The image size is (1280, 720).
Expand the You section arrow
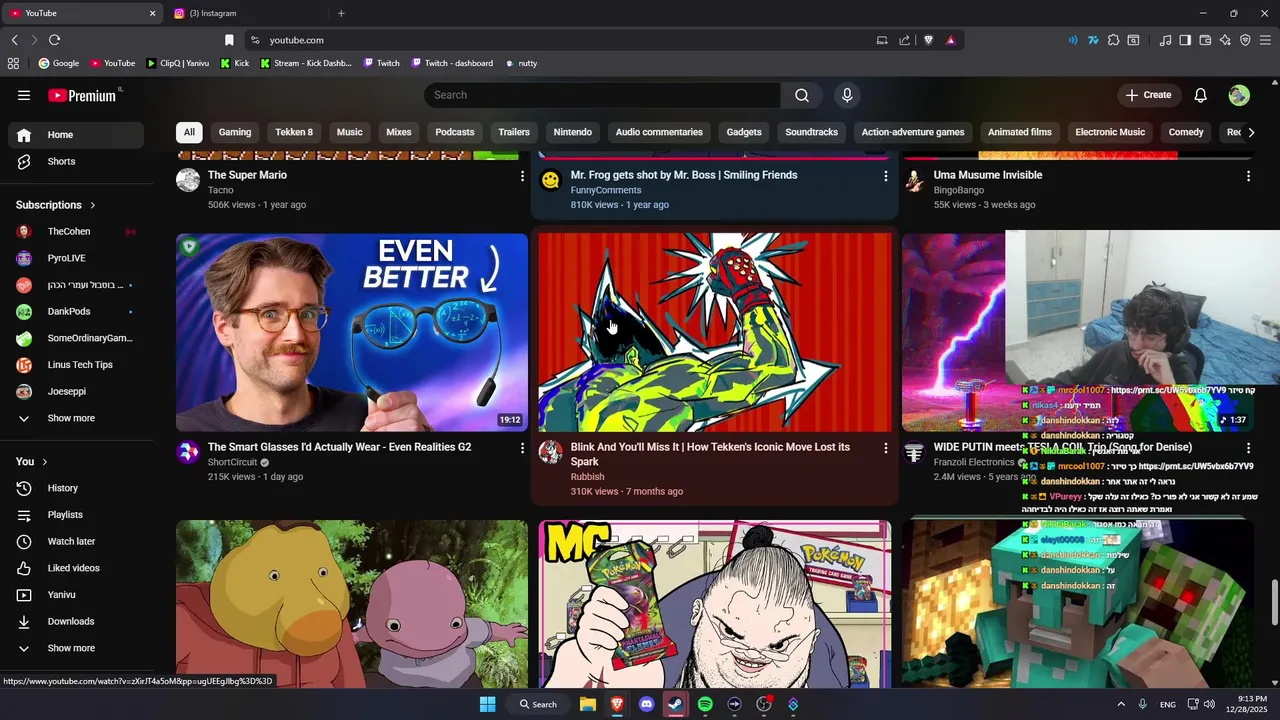coord(45,462)
